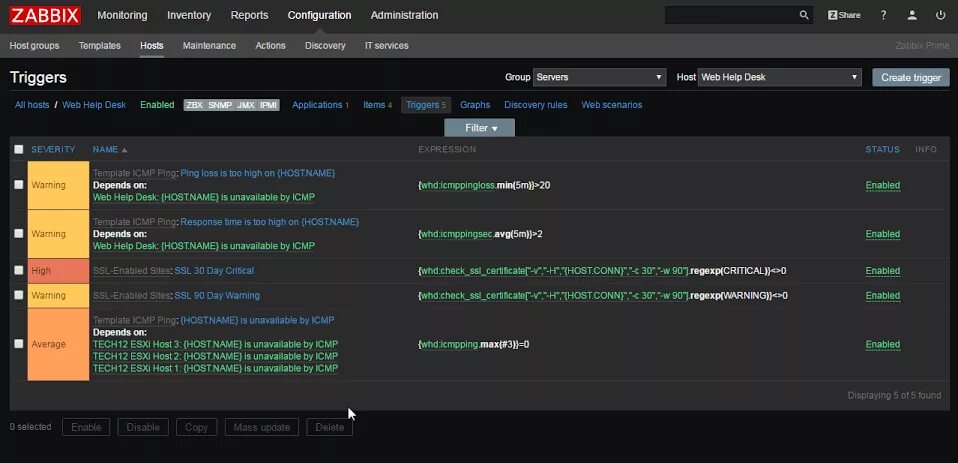Open the Reports menu
The image size is (958, 463).
click(249, 15)
